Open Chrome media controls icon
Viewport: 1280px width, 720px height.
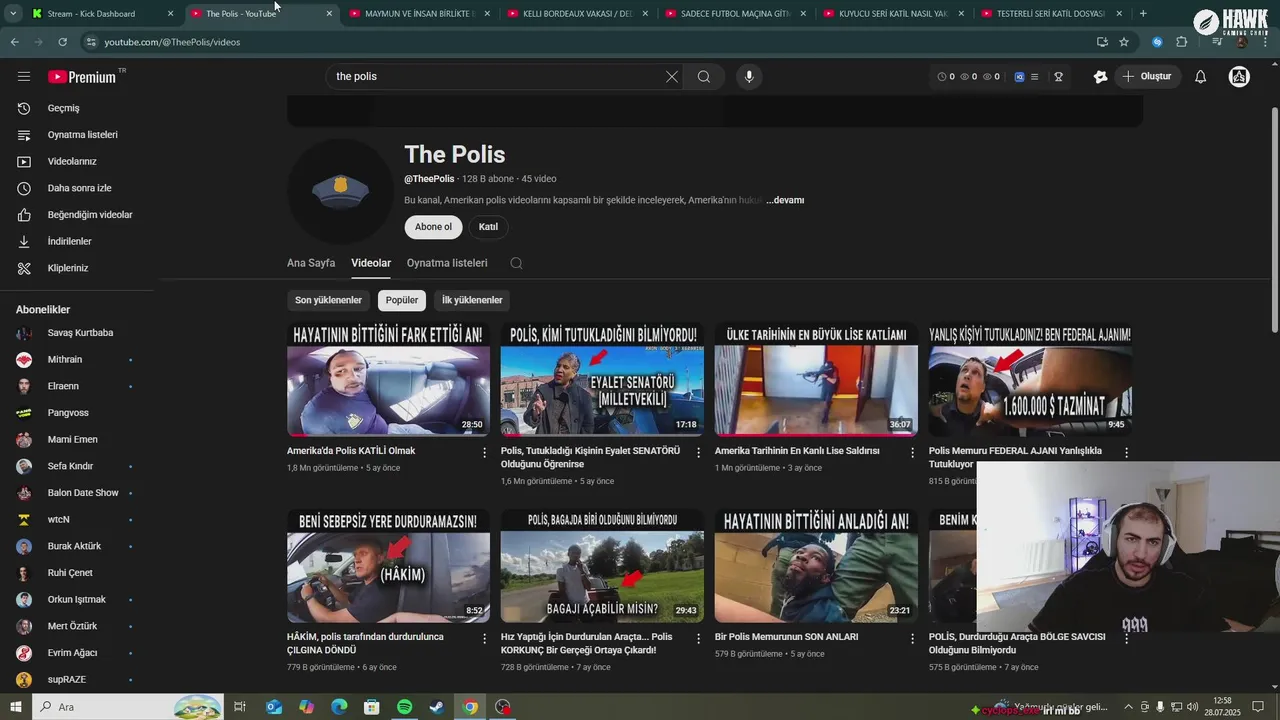pos(1217,42)
